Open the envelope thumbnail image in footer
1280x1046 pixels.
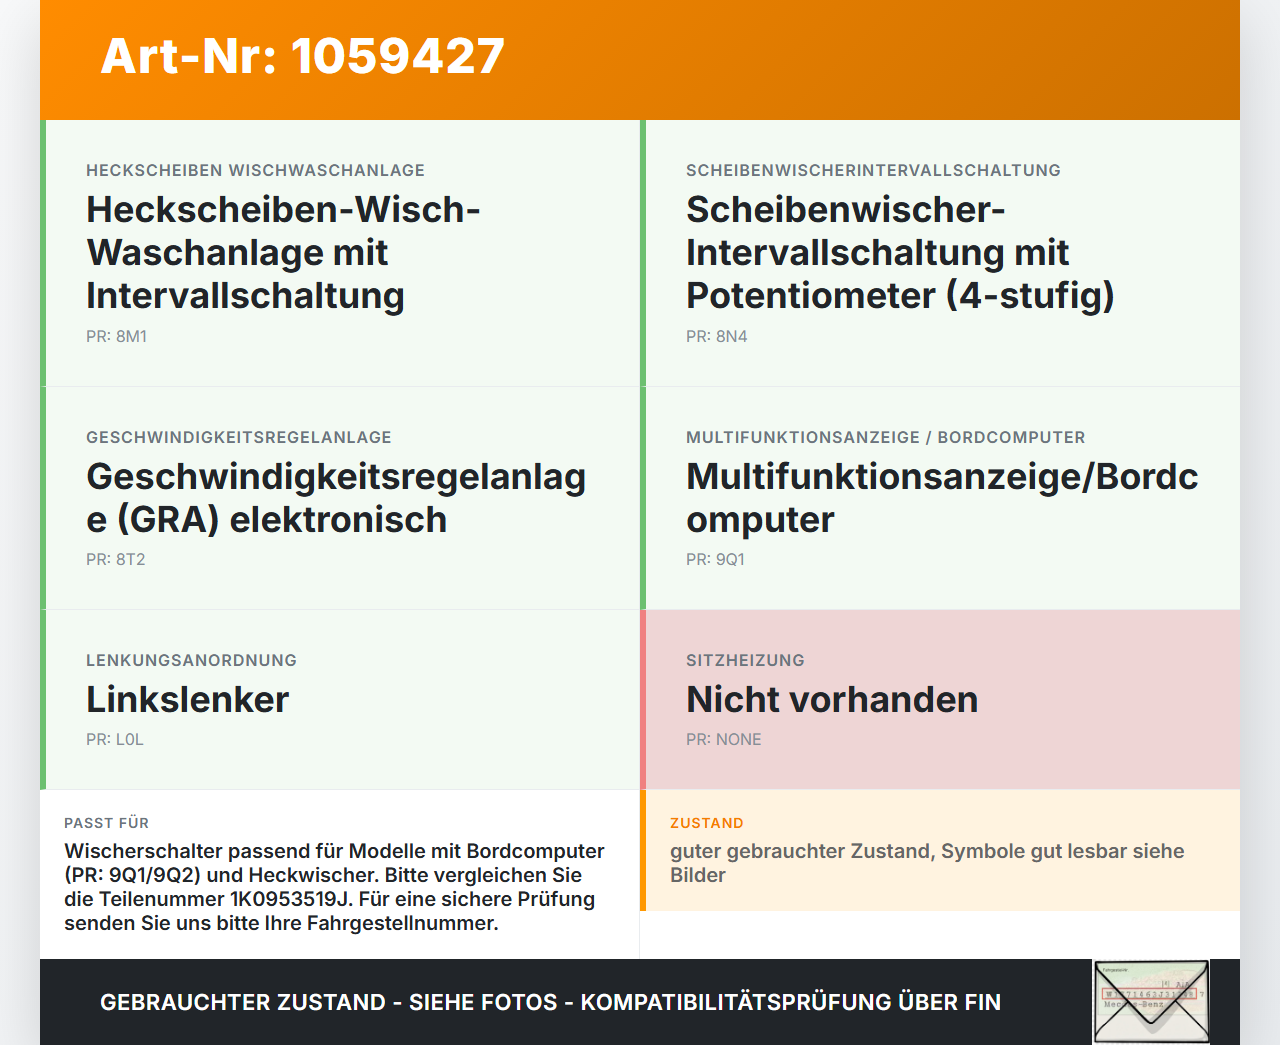1151,1002
